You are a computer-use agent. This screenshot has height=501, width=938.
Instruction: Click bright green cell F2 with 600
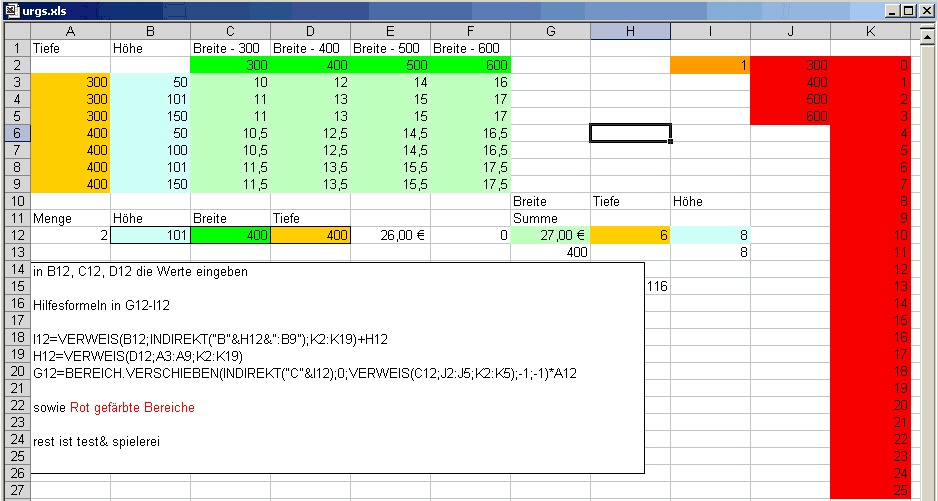click(471, 65)
